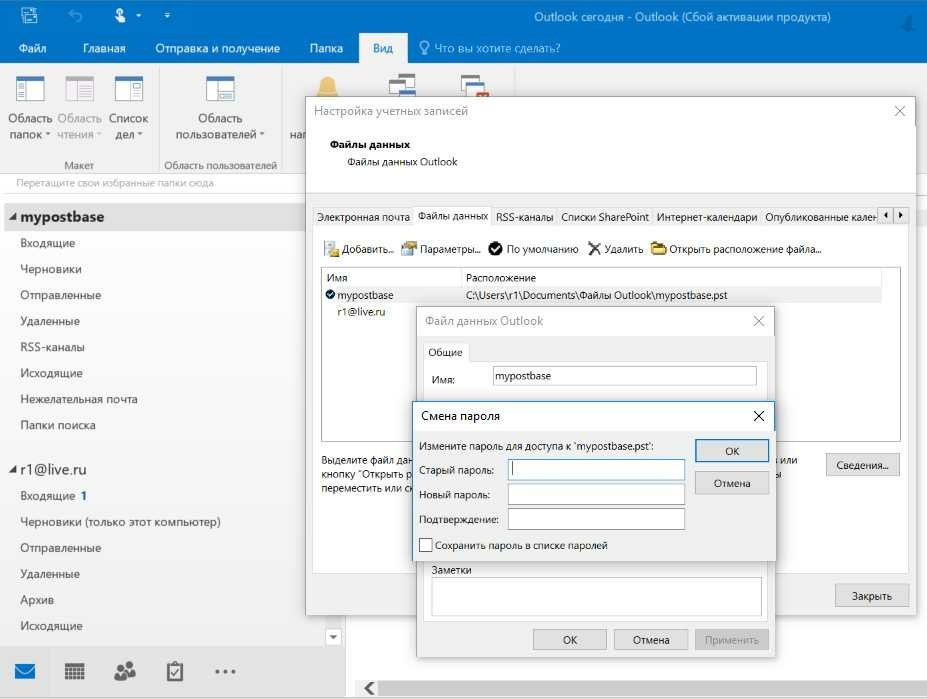Screen dimensions: 927x699
Task: Click Open File Location folder icon
Action: 658,249
